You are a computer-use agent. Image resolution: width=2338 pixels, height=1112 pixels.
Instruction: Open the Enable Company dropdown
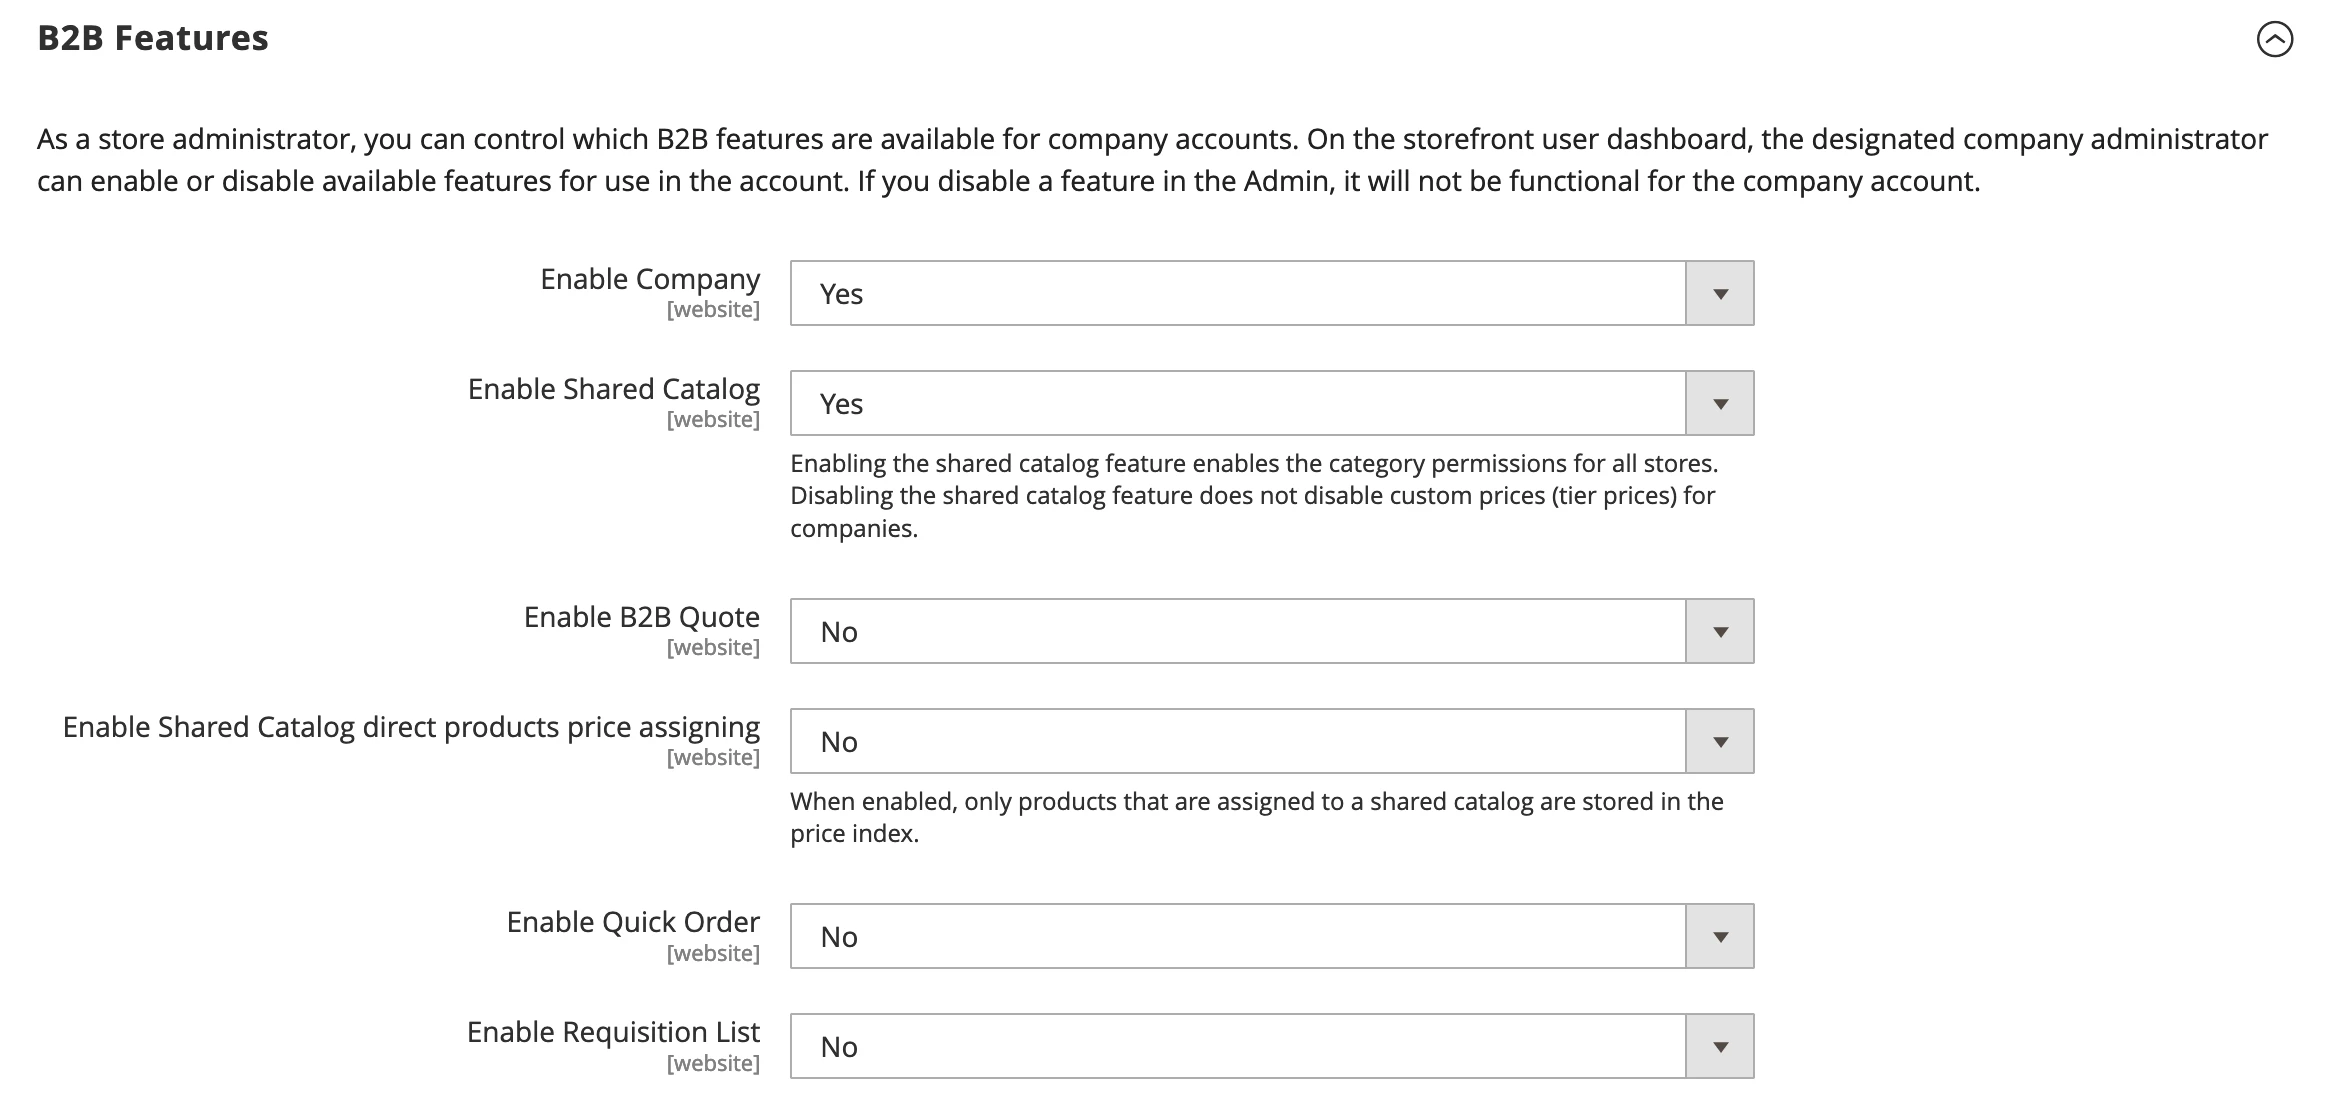[1272, 293]
